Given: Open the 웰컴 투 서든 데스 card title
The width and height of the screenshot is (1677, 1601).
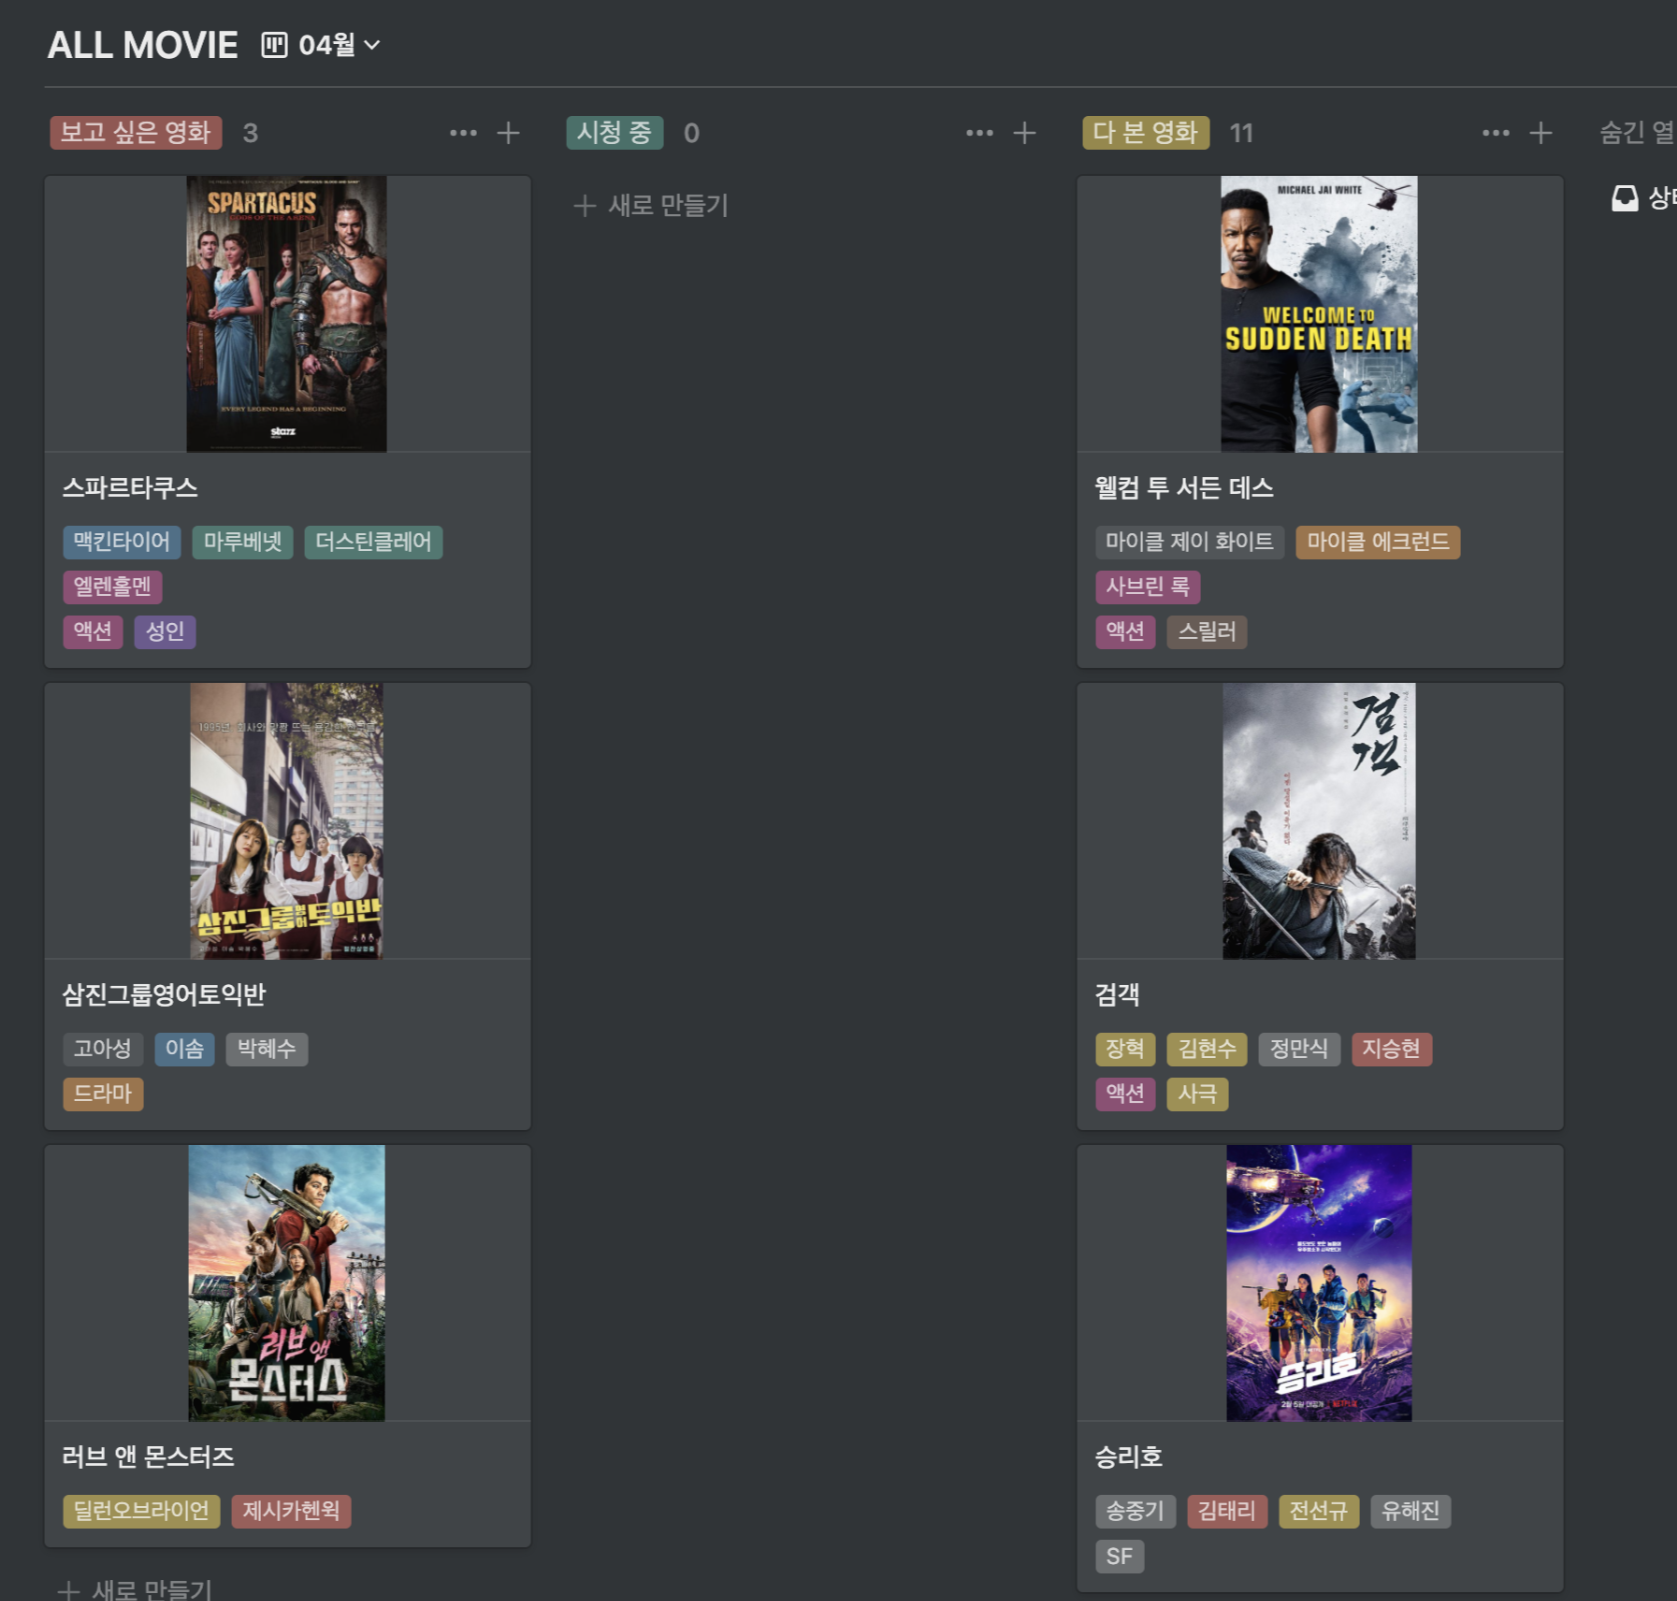Looking at the screenshot, I should 1184,488.
